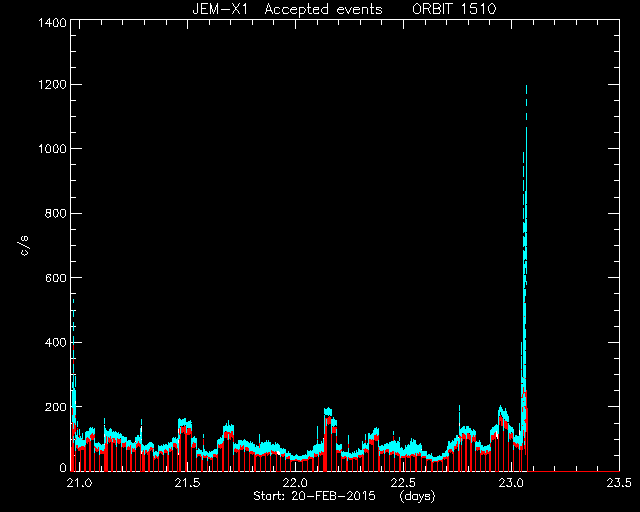Click the Start: 20-FEB-2015 axis caption
The height and width of the screenshot is (512, 640).
point(314,496)
